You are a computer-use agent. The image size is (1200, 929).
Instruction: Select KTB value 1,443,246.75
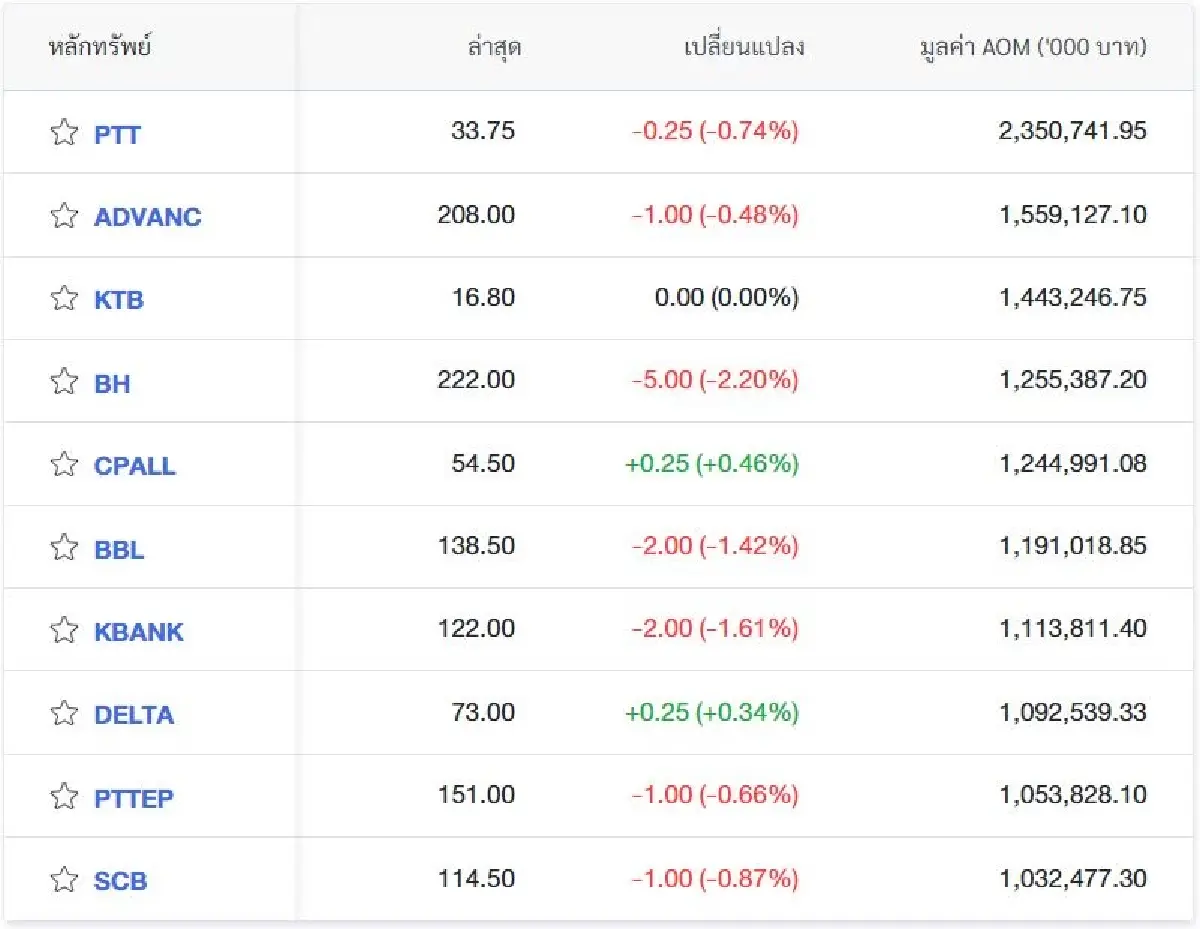(1073, 297)
